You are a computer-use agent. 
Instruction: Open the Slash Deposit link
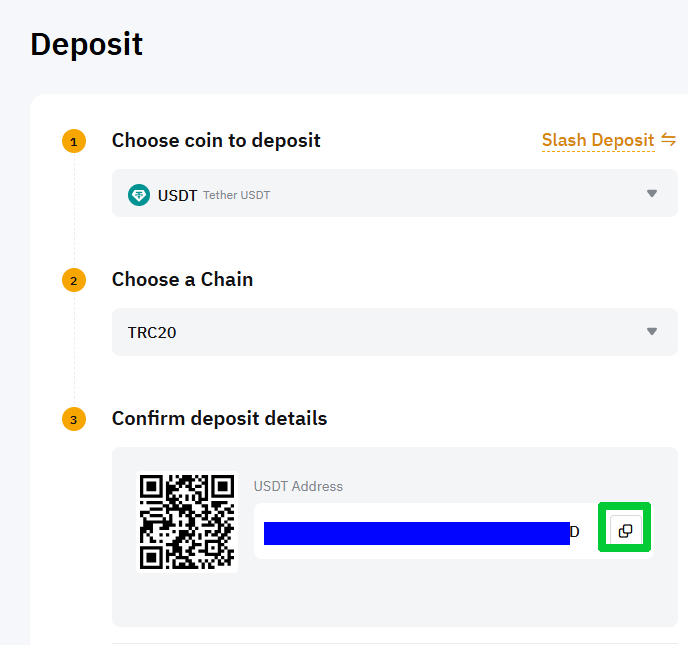pos(598,140)
